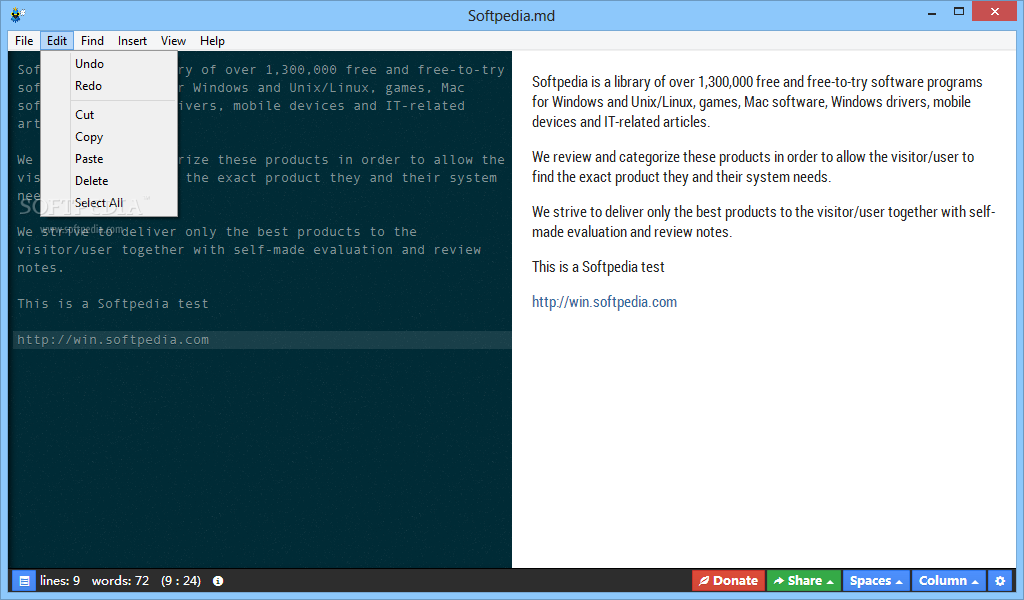The height and width of the screenshot is (600, 1024).
Task: Click the red Donate button
Action: pos(728,580)
